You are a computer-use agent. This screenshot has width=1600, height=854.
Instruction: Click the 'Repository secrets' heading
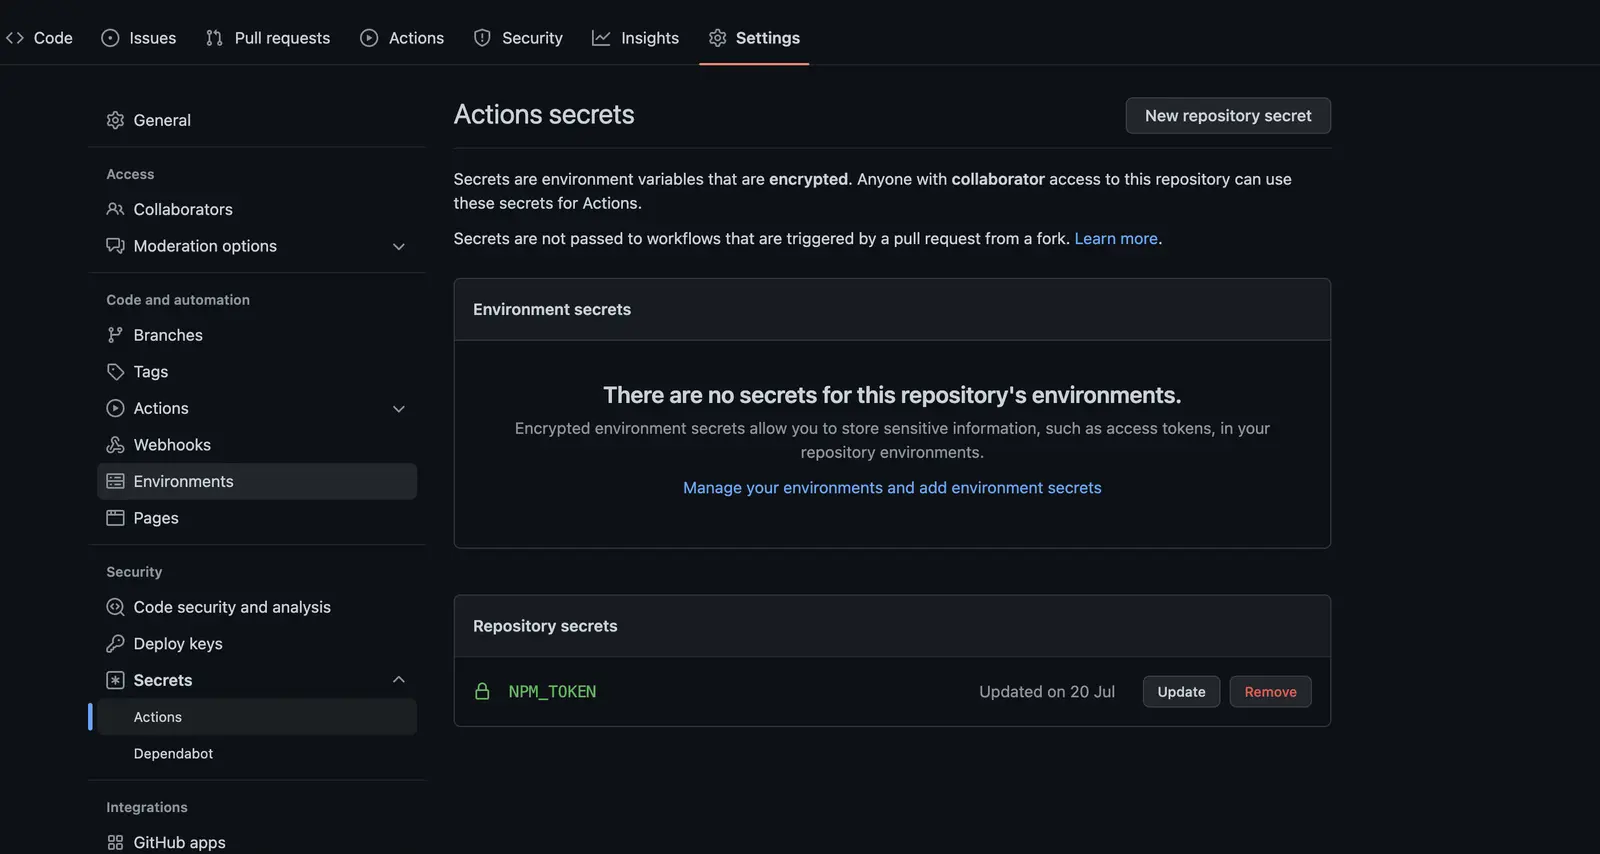[x=545, y=626]
